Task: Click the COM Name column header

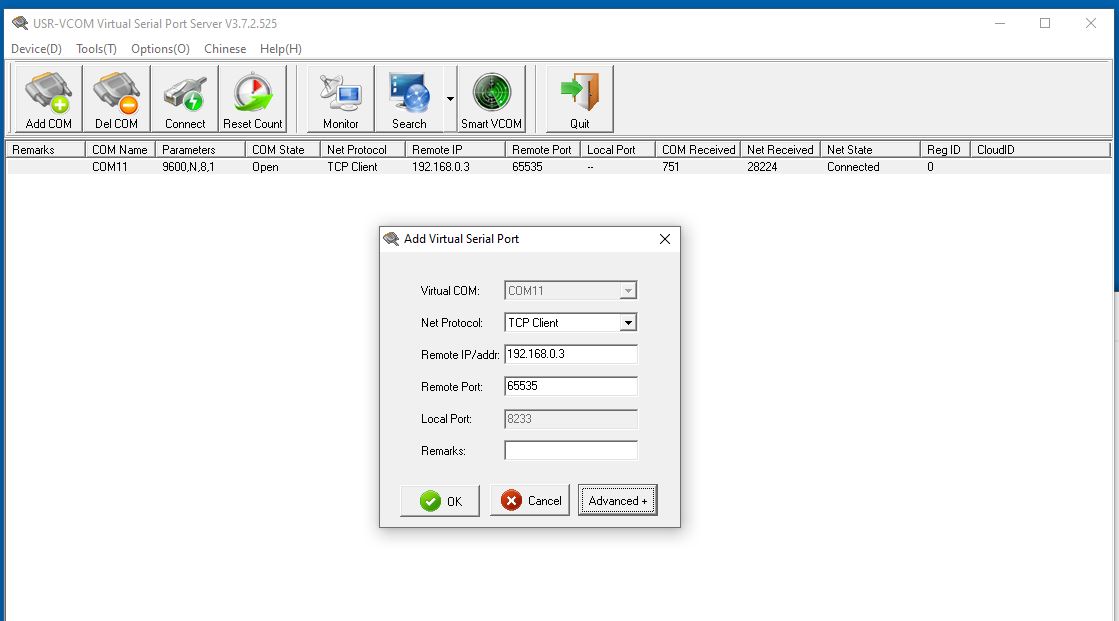Action: (x=120, y=150)
